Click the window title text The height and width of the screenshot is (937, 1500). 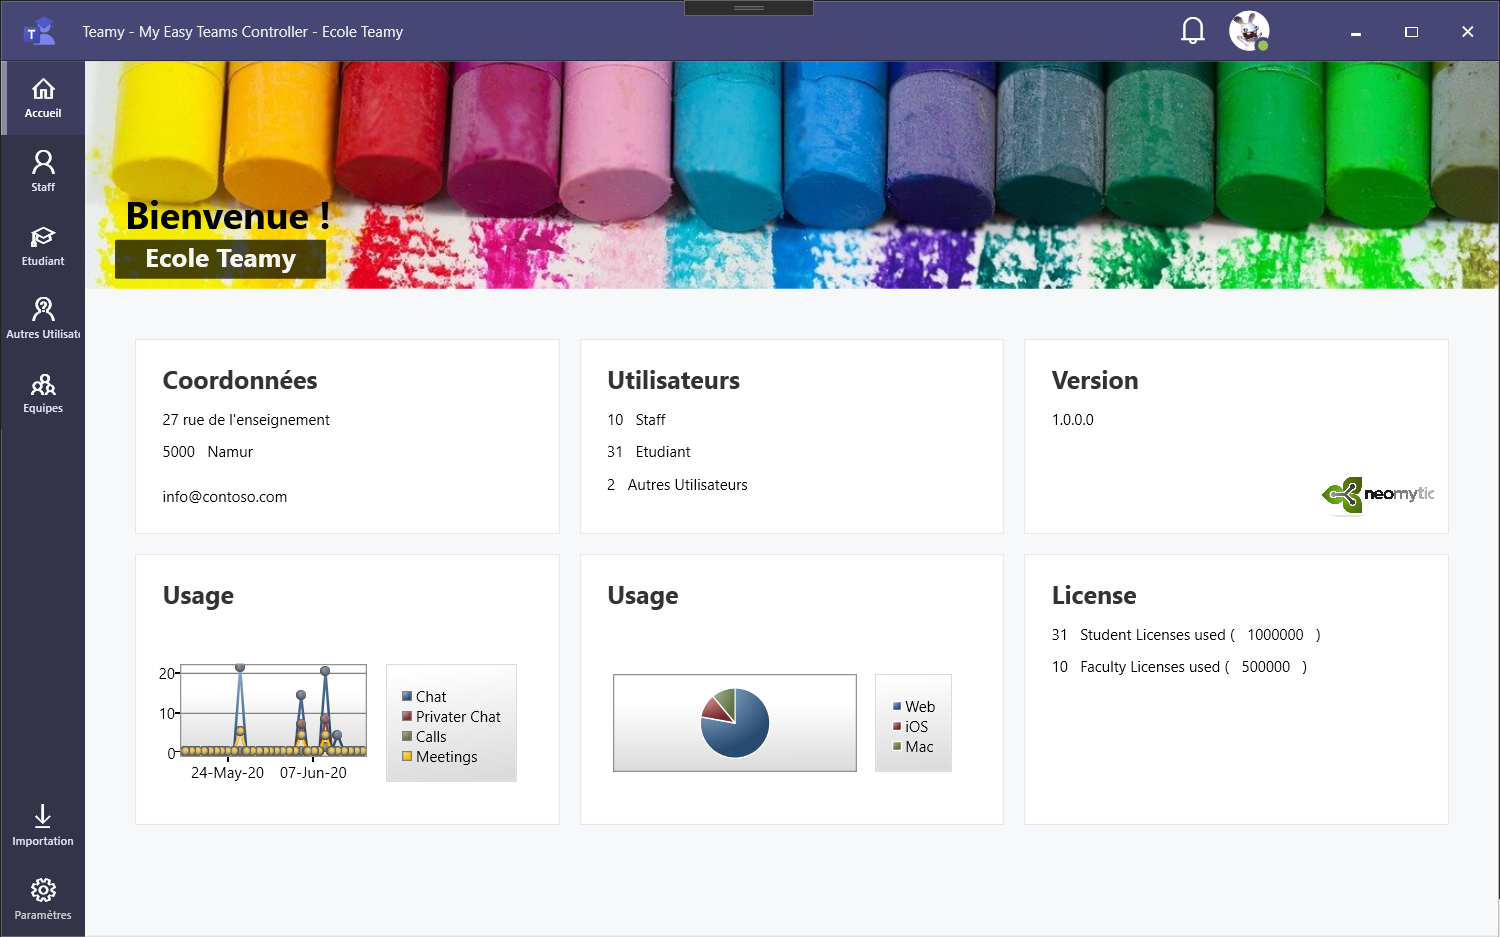coord(243,32)
